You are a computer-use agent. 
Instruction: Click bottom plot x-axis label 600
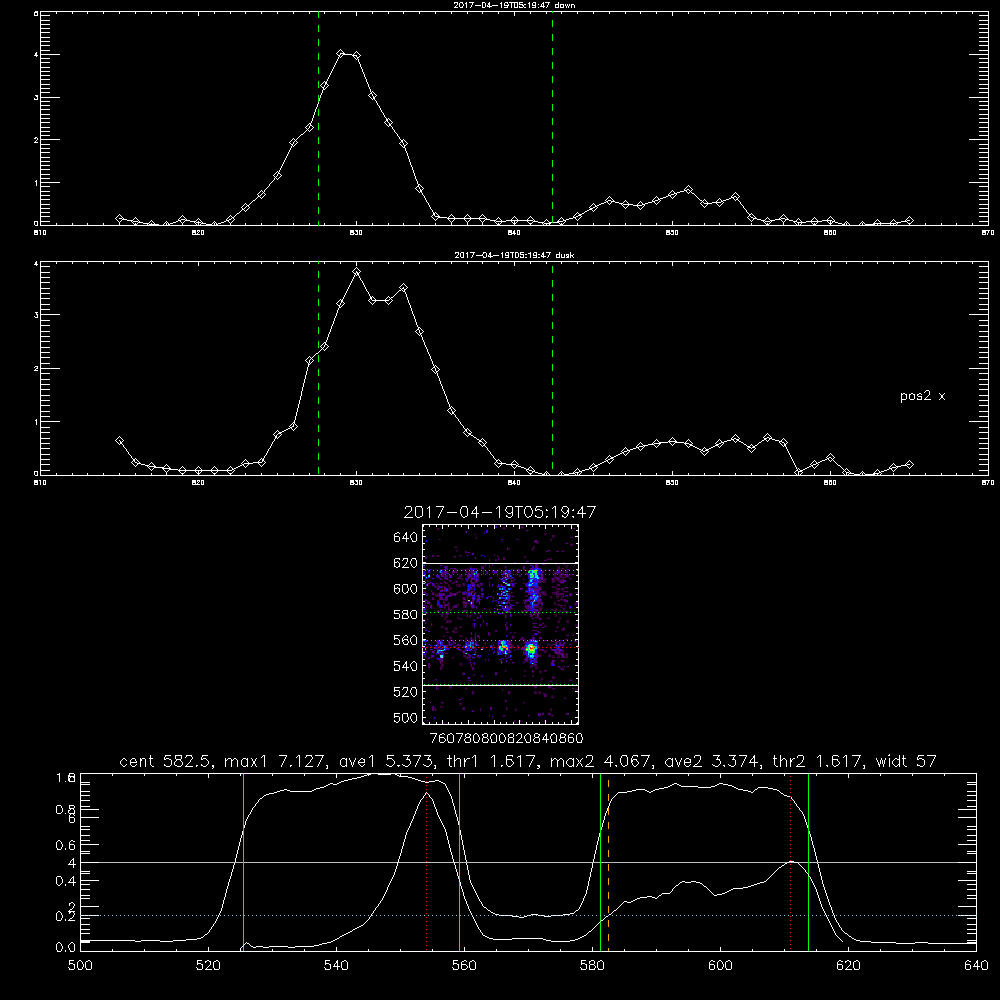(x=720, y=966)
